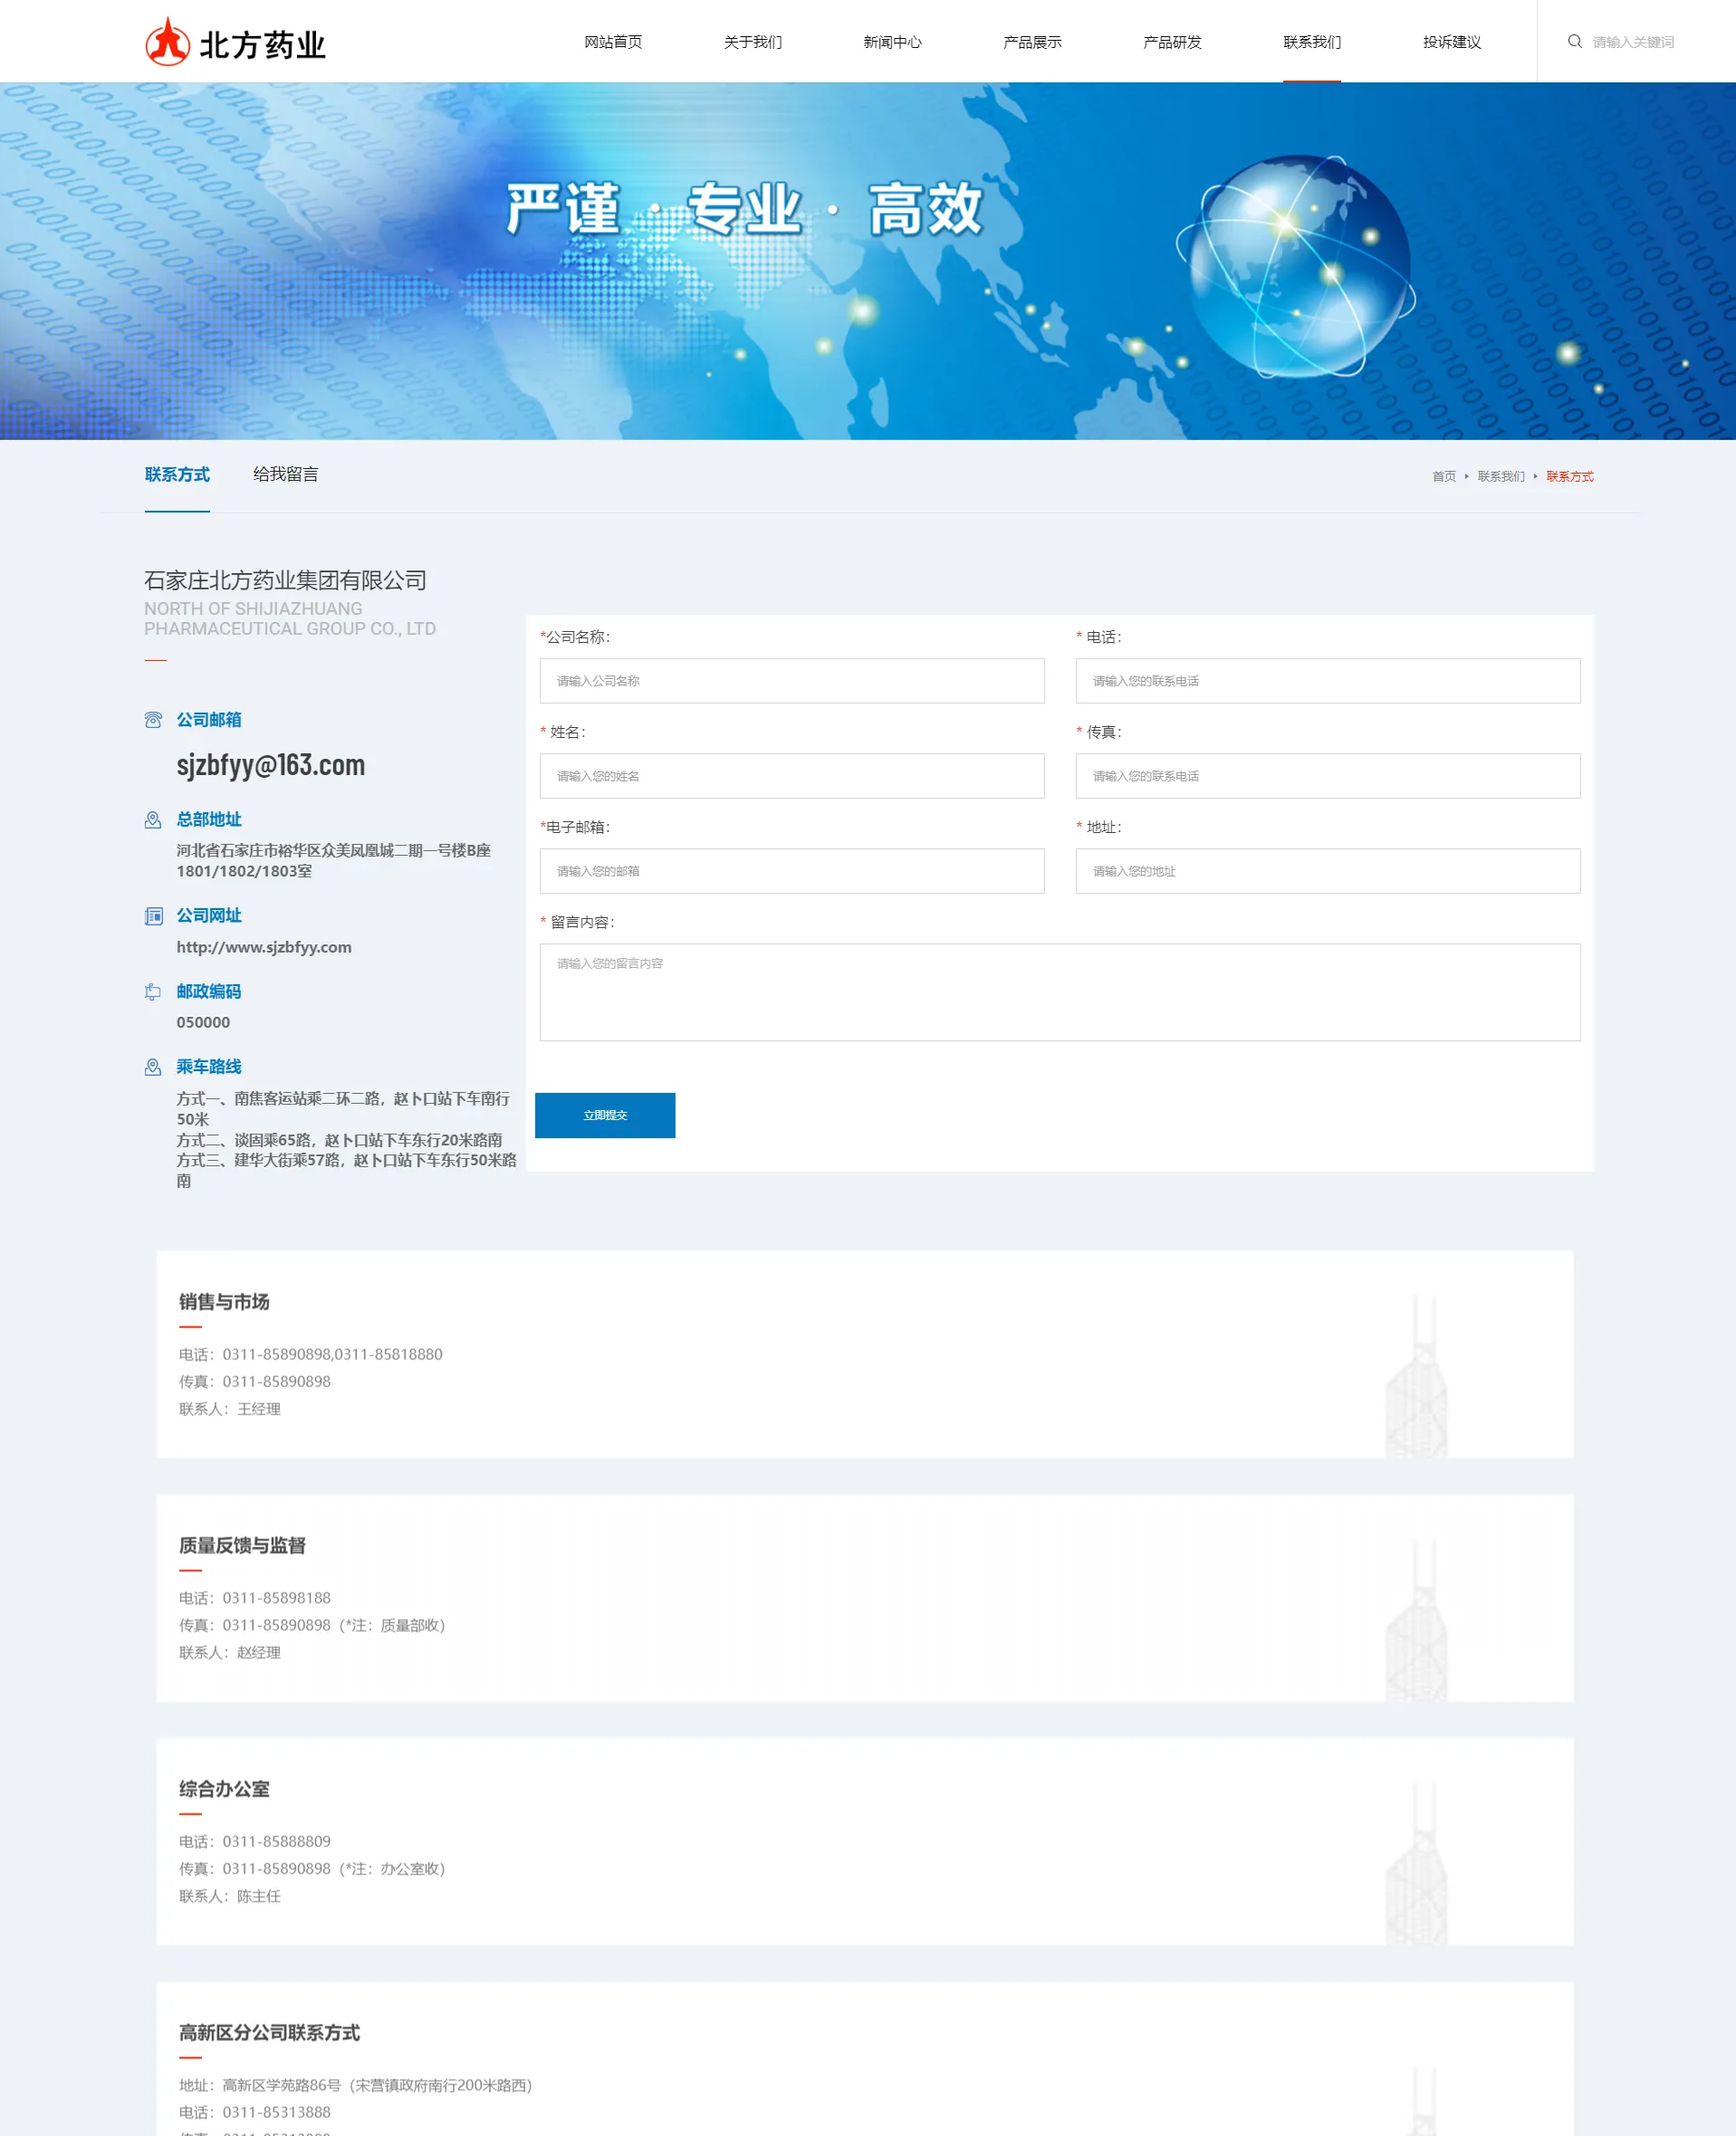Click the 公司网址 website icon
This screenshot has height=2136, width=1736.
[x=153, y=916]
